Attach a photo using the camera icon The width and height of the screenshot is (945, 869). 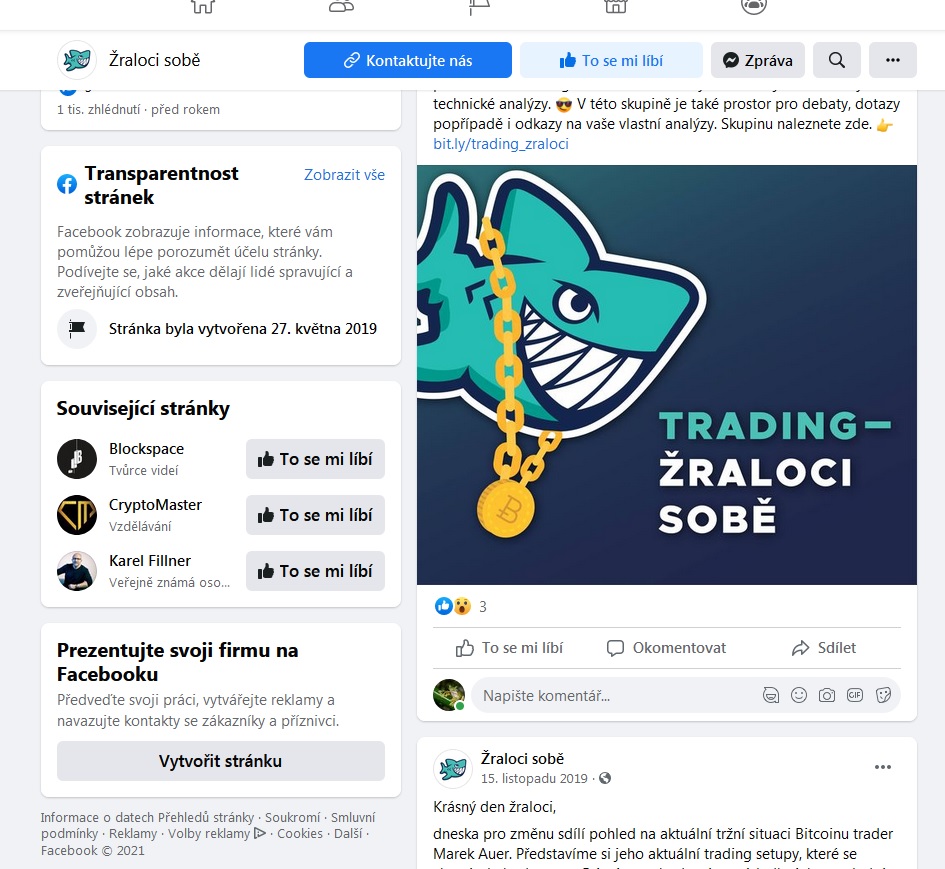pos(827,695)
